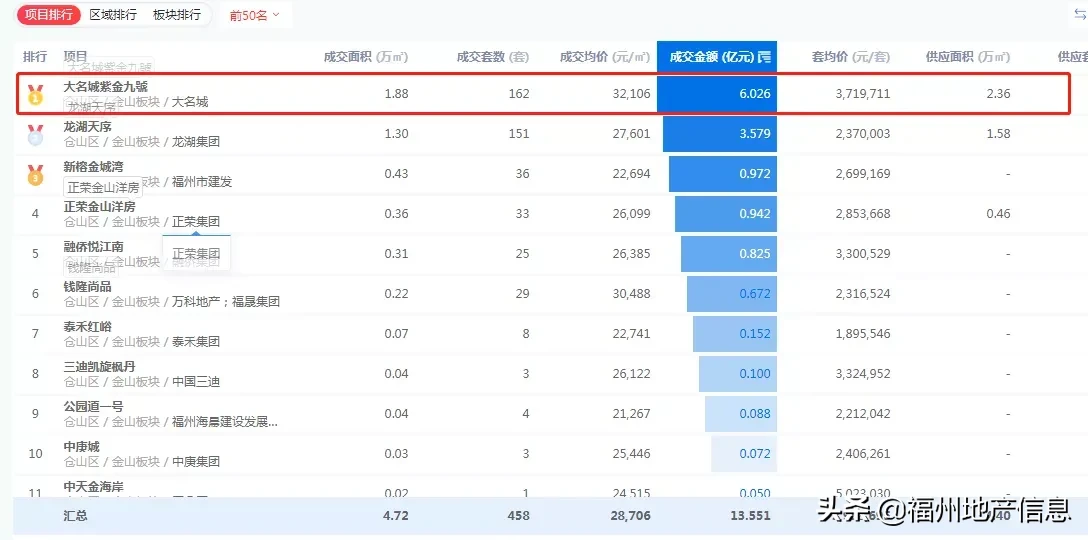
Task: Click the 0.825 成交金额 bar
Action: 729,253
